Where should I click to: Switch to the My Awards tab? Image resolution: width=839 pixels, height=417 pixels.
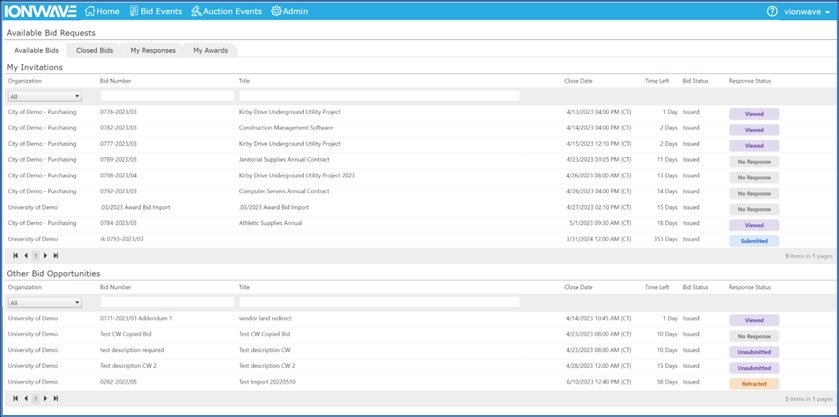tap(210, 50)
